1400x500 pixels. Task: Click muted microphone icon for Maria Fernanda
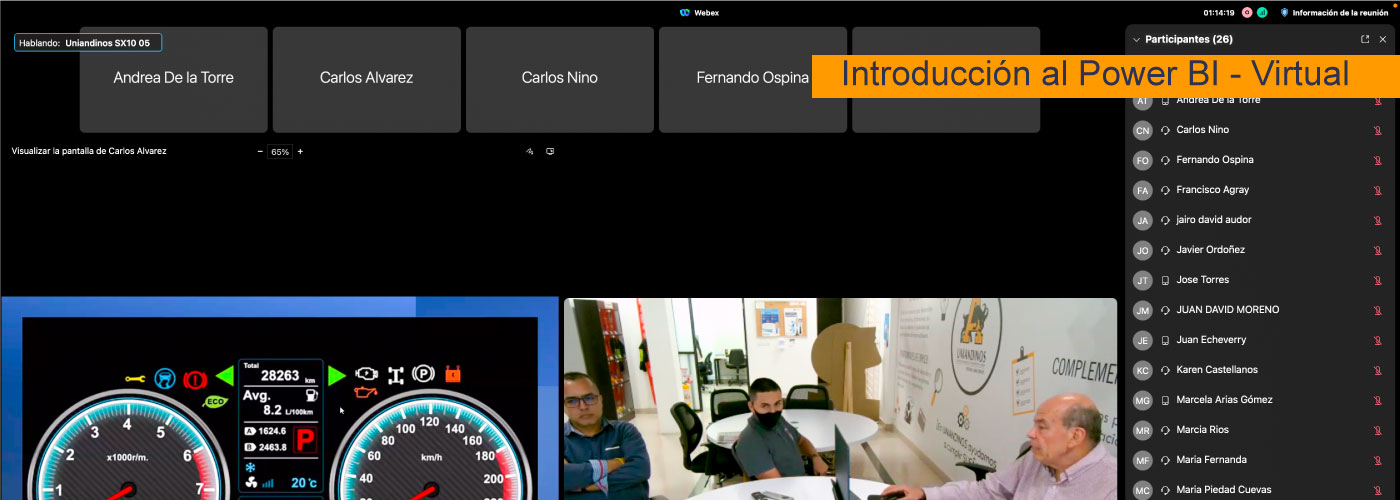1378,460
